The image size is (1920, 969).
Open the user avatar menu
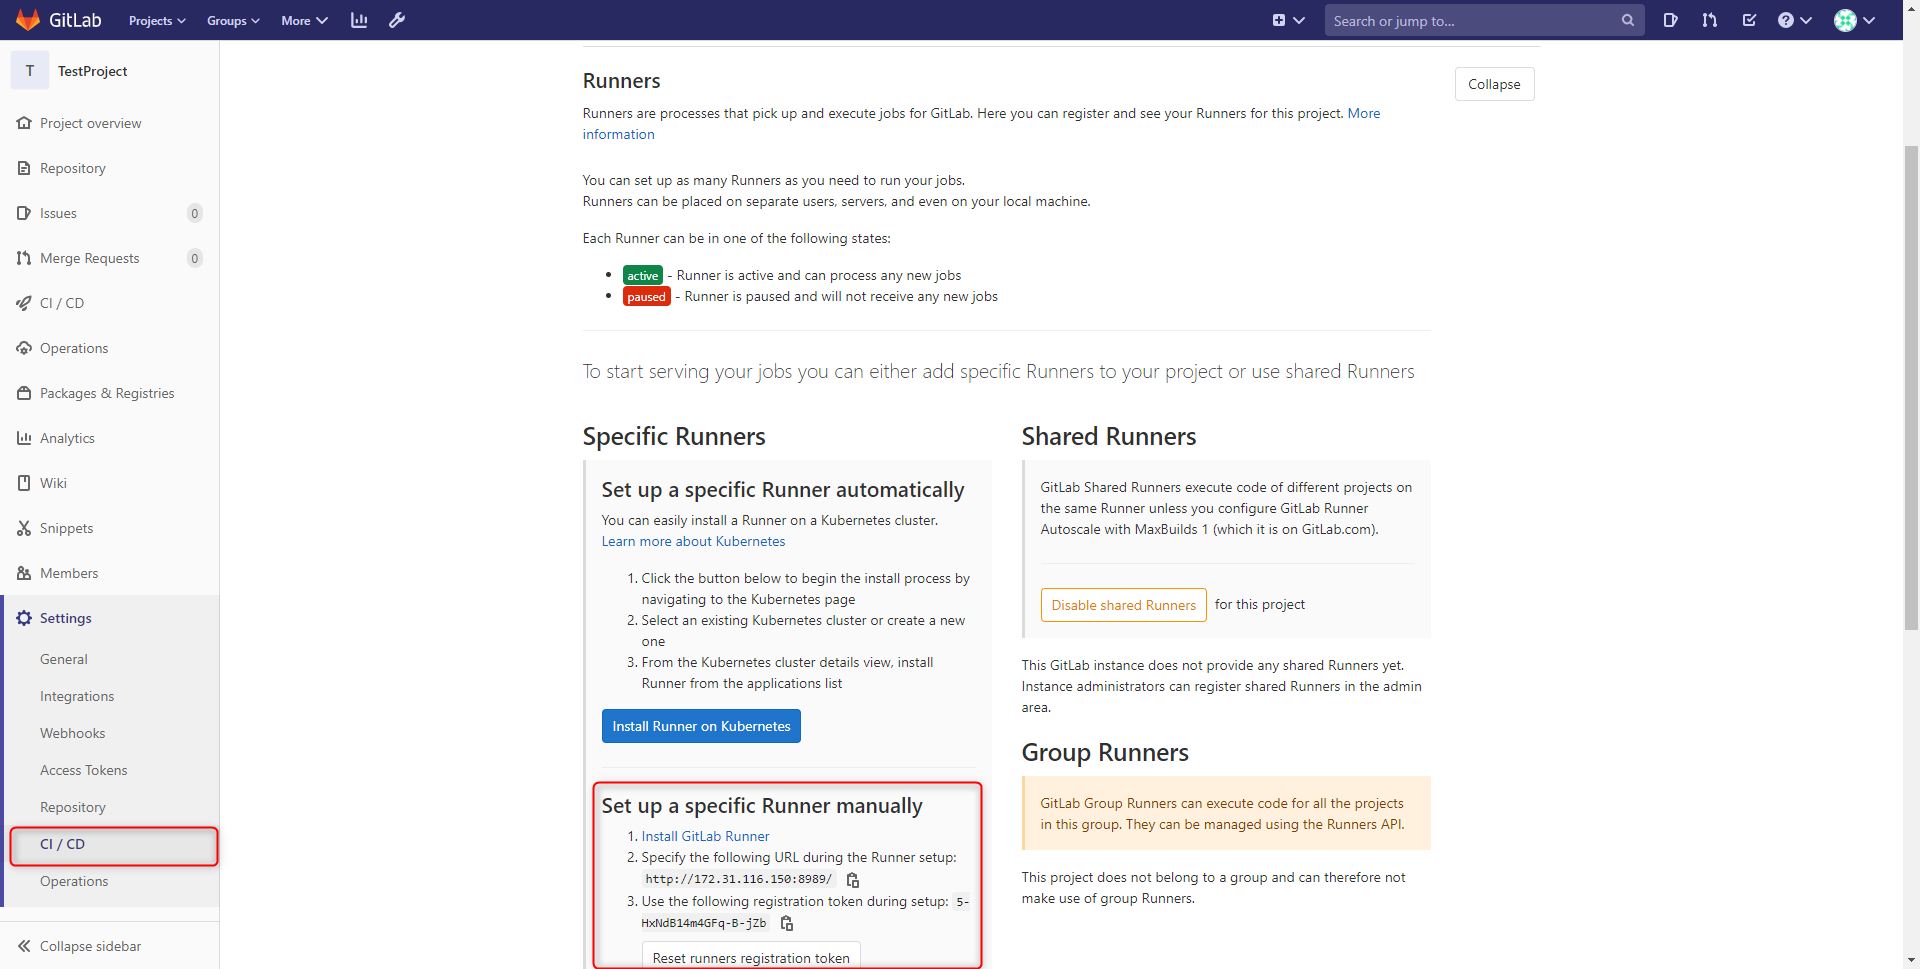pyautogui.click(x=1853, y=20)
